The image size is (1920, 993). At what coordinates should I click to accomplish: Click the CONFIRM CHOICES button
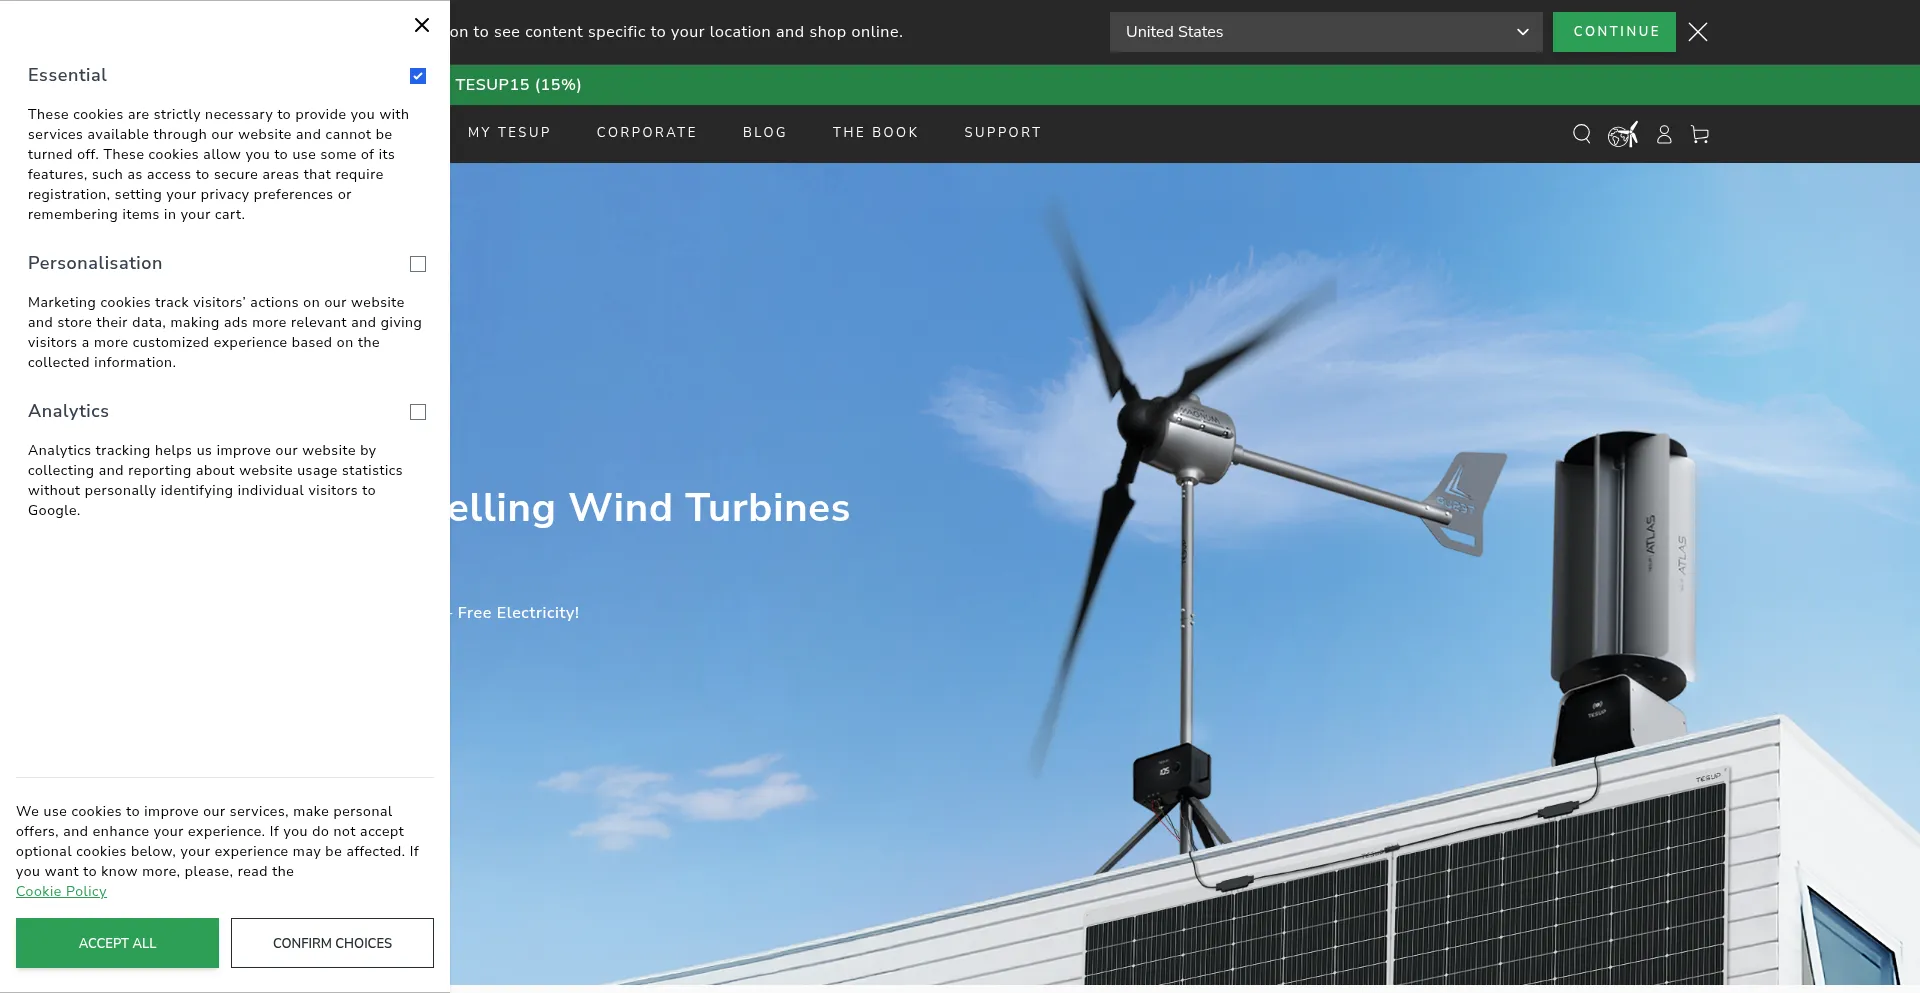[332, 943]
